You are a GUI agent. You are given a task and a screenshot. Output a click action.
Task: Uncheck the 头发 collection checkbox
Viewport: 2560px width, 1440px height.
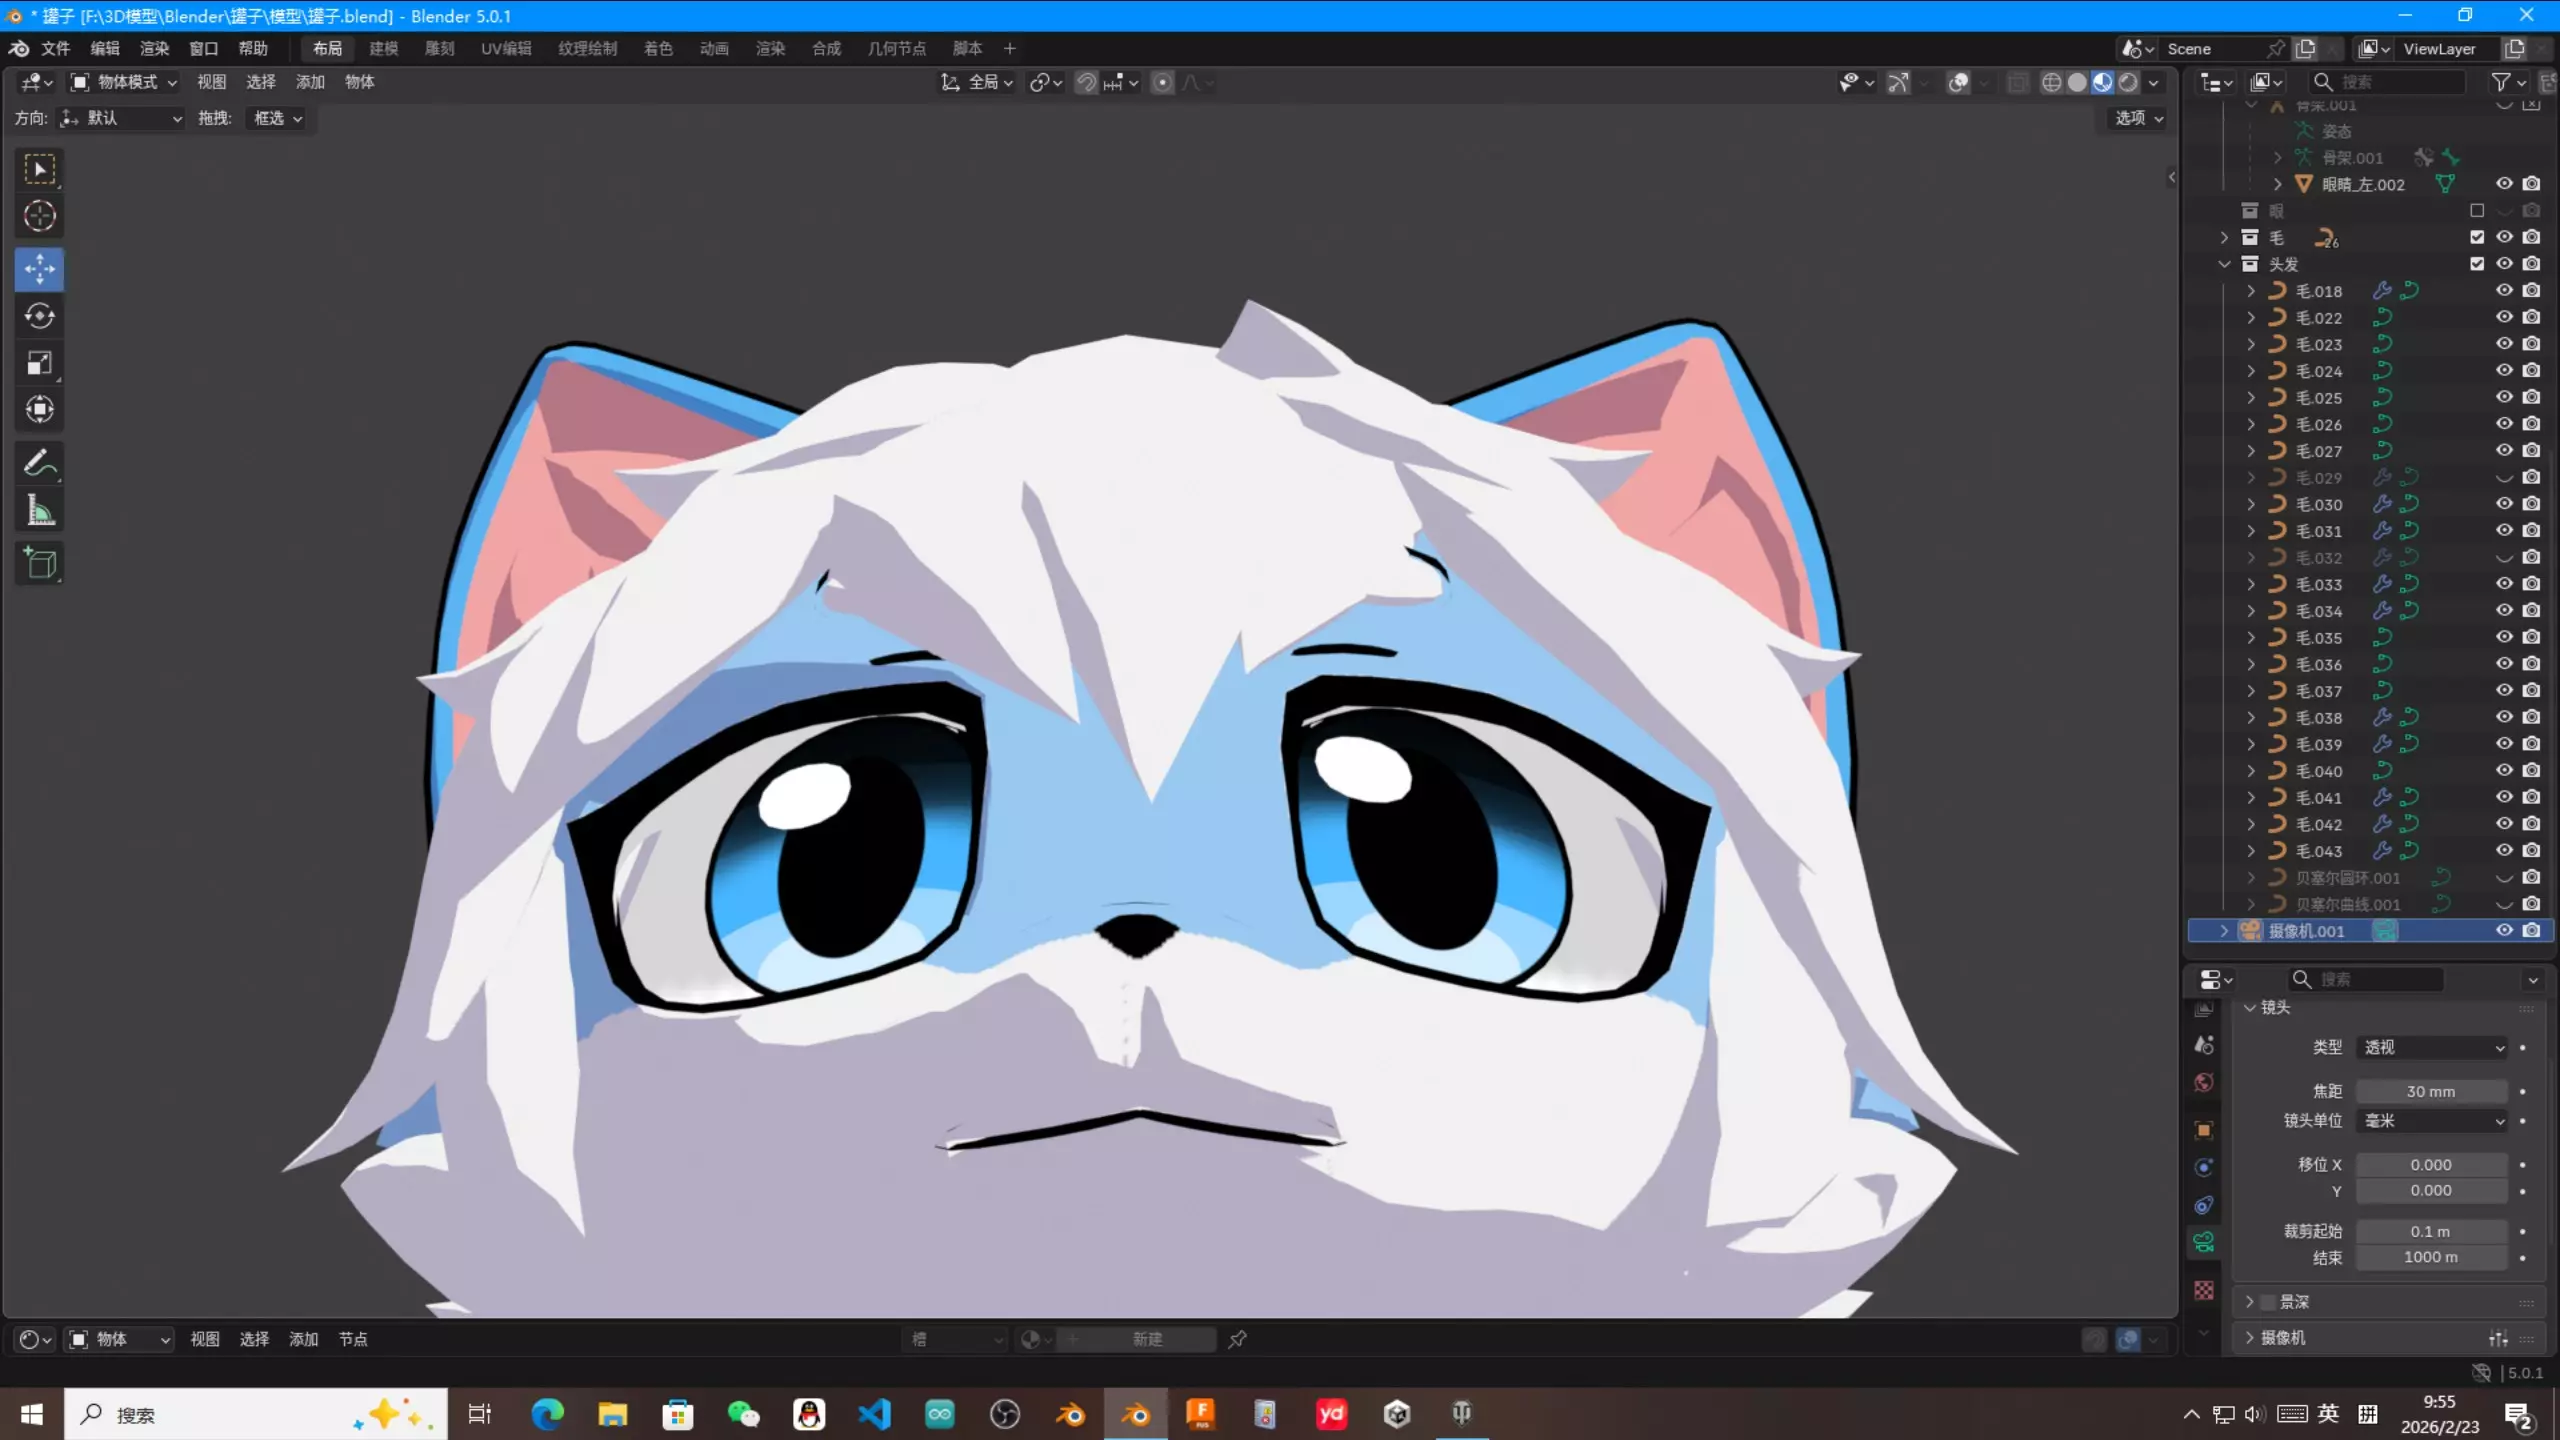click(2477, 264)
